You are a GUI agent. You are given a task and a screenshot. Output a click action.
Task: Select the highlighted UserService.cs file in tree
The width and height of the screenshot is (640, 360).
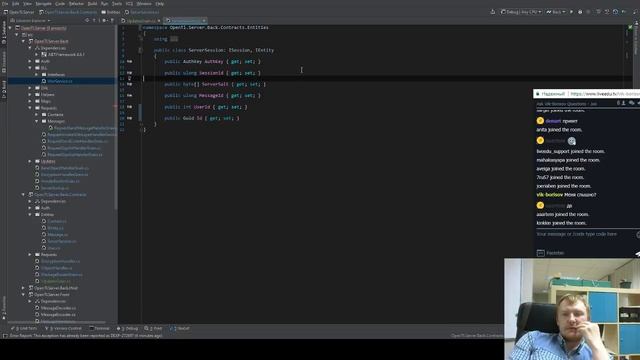pyautogui.click(x=60, y=81)
